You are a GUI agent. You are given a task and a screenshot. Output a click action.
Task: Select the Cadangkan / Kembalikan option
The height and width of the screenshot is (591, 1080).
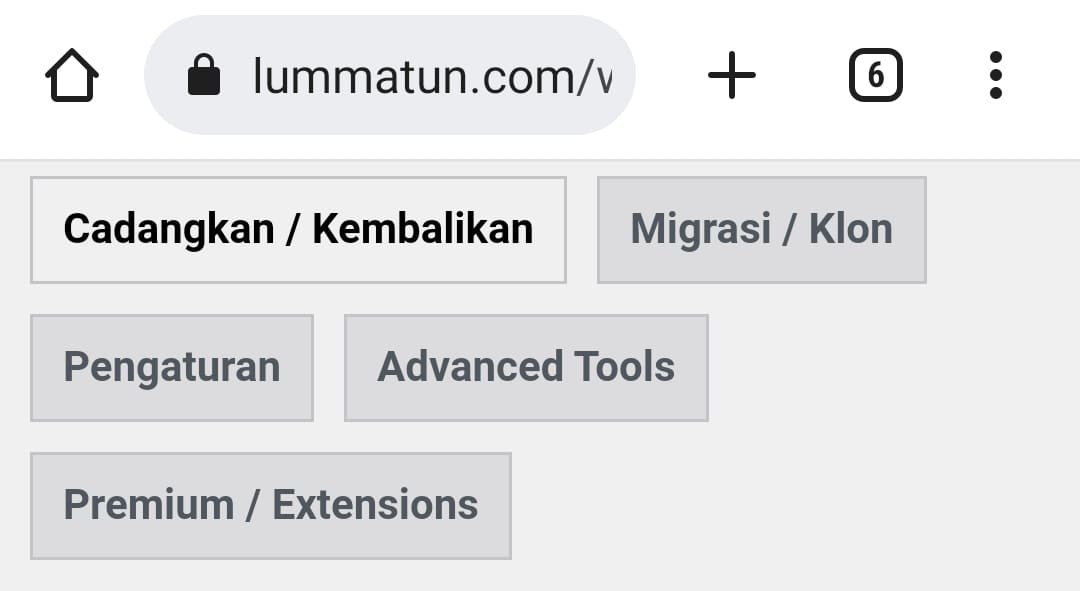point(298,229)
